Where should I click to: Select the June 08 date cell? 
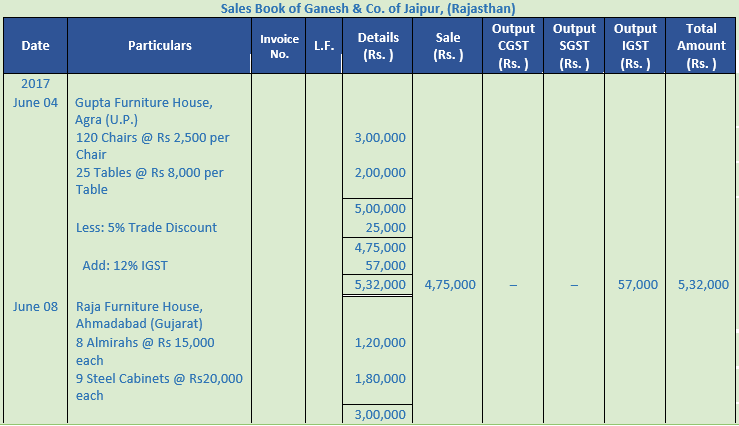pyautogui.click(x=36, y=306)
